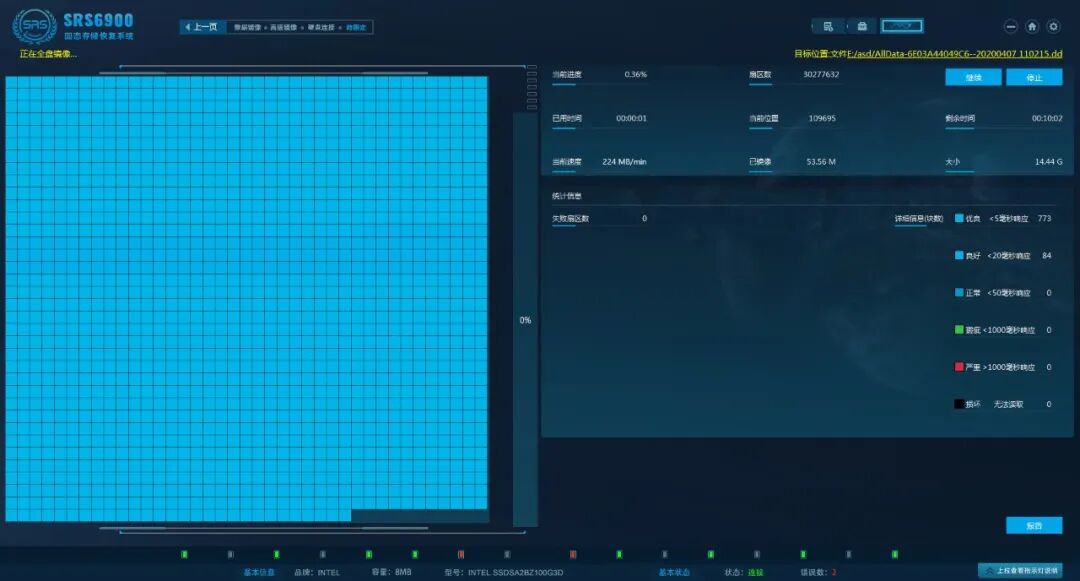Click the vertical progress bar showing 0%

point(525,320)
